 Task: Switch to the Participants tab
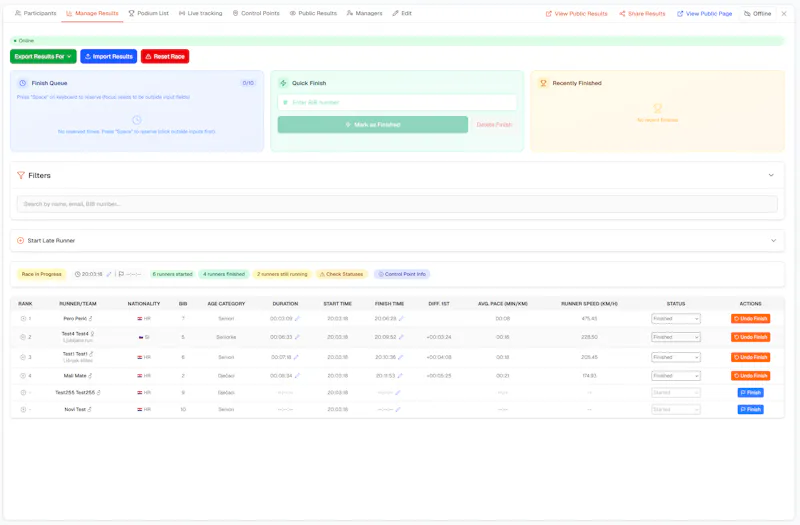tap(36, 13)
